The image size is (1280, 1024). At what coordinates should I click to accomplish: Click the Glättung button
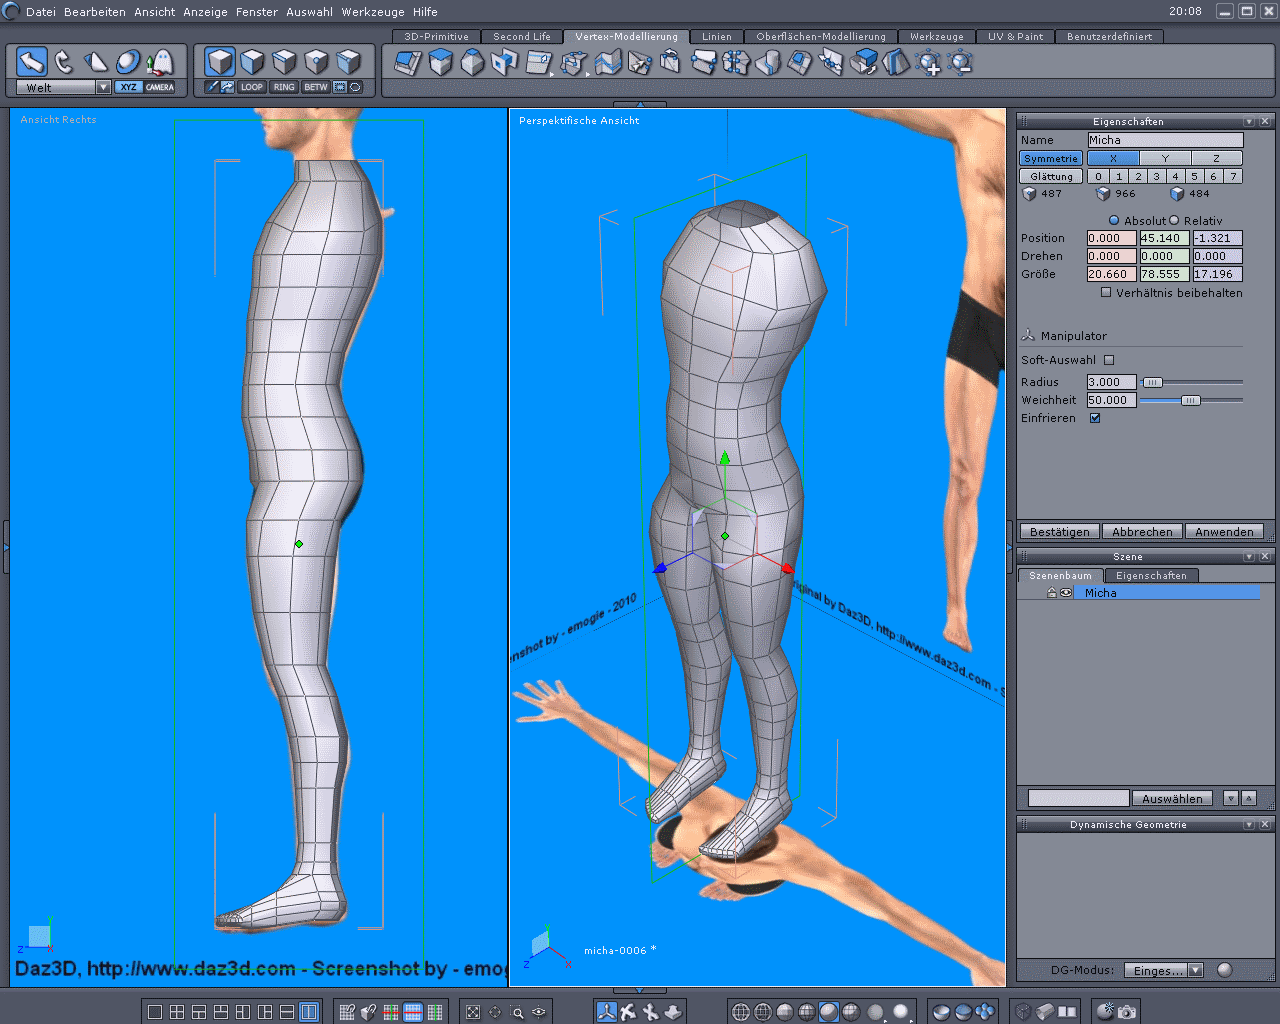point(1051,176)
